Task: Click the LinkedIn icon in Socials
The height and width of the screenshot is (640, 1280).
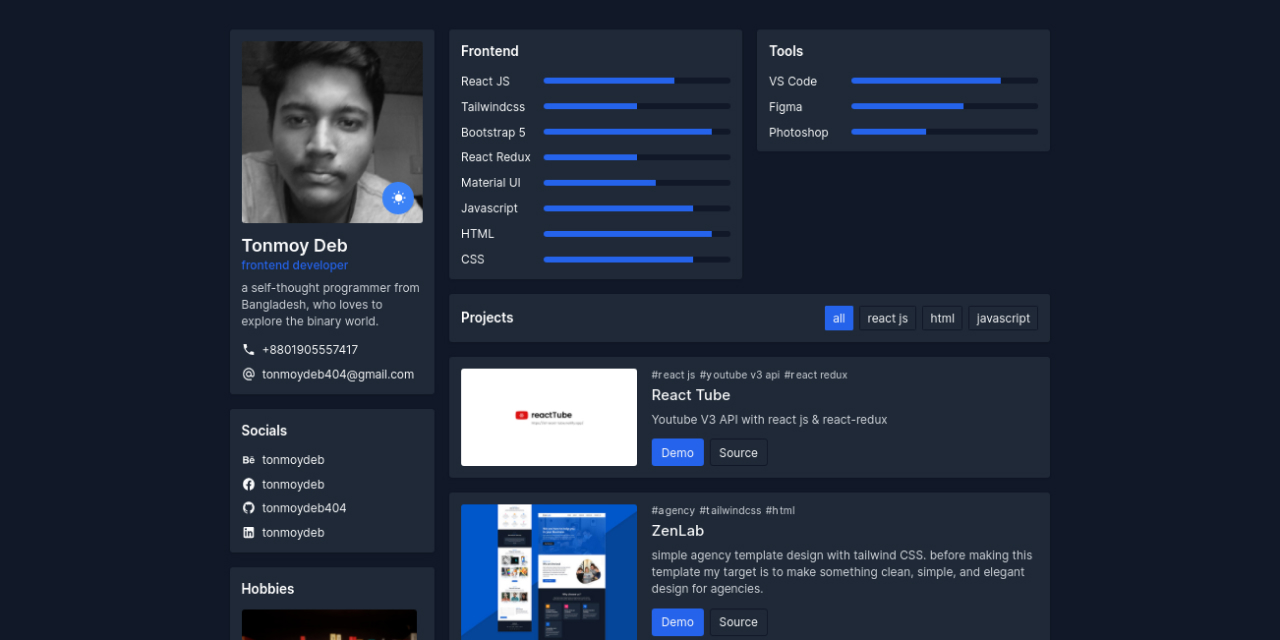Action: (x=249, y=533)
